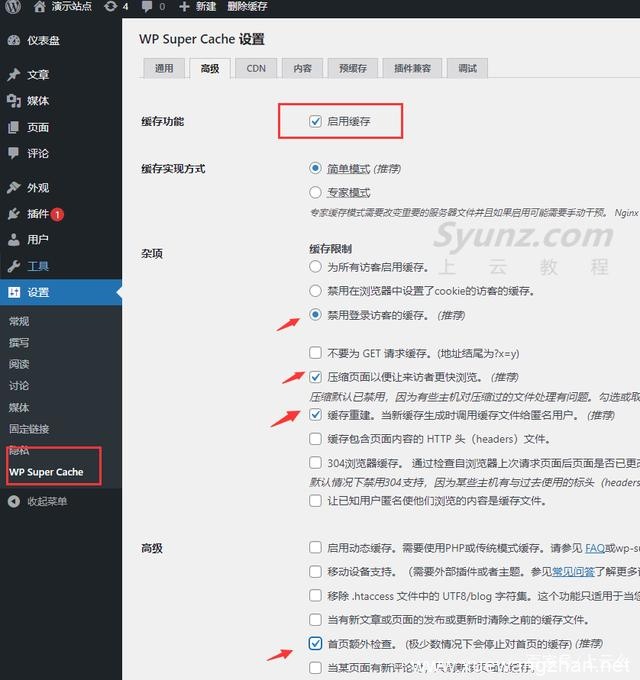Open the 媒体 media library menu
The image size is (640, 680).
[38, 101]
